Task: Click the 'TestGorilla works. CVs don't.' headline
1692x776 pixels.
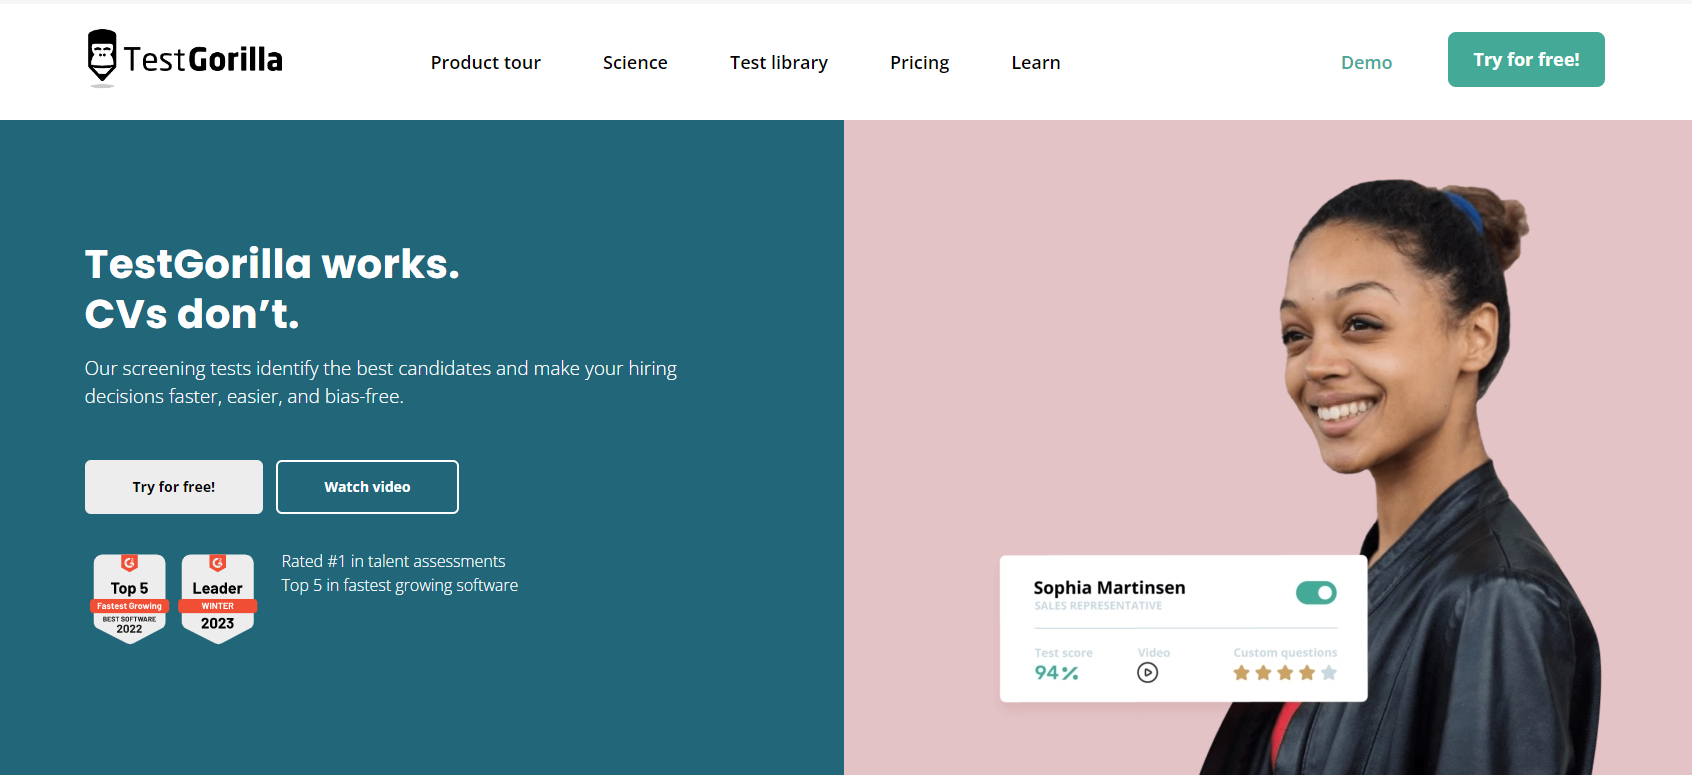Action: (272, 289)
